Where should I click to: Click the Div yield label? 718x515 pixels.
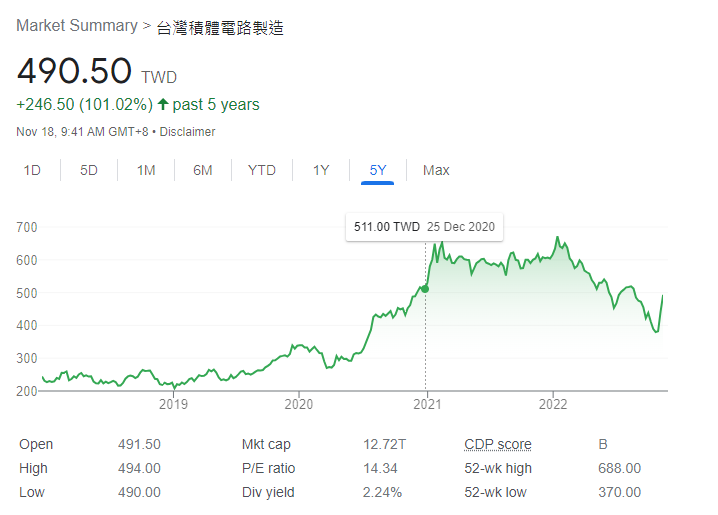(268, 492)
